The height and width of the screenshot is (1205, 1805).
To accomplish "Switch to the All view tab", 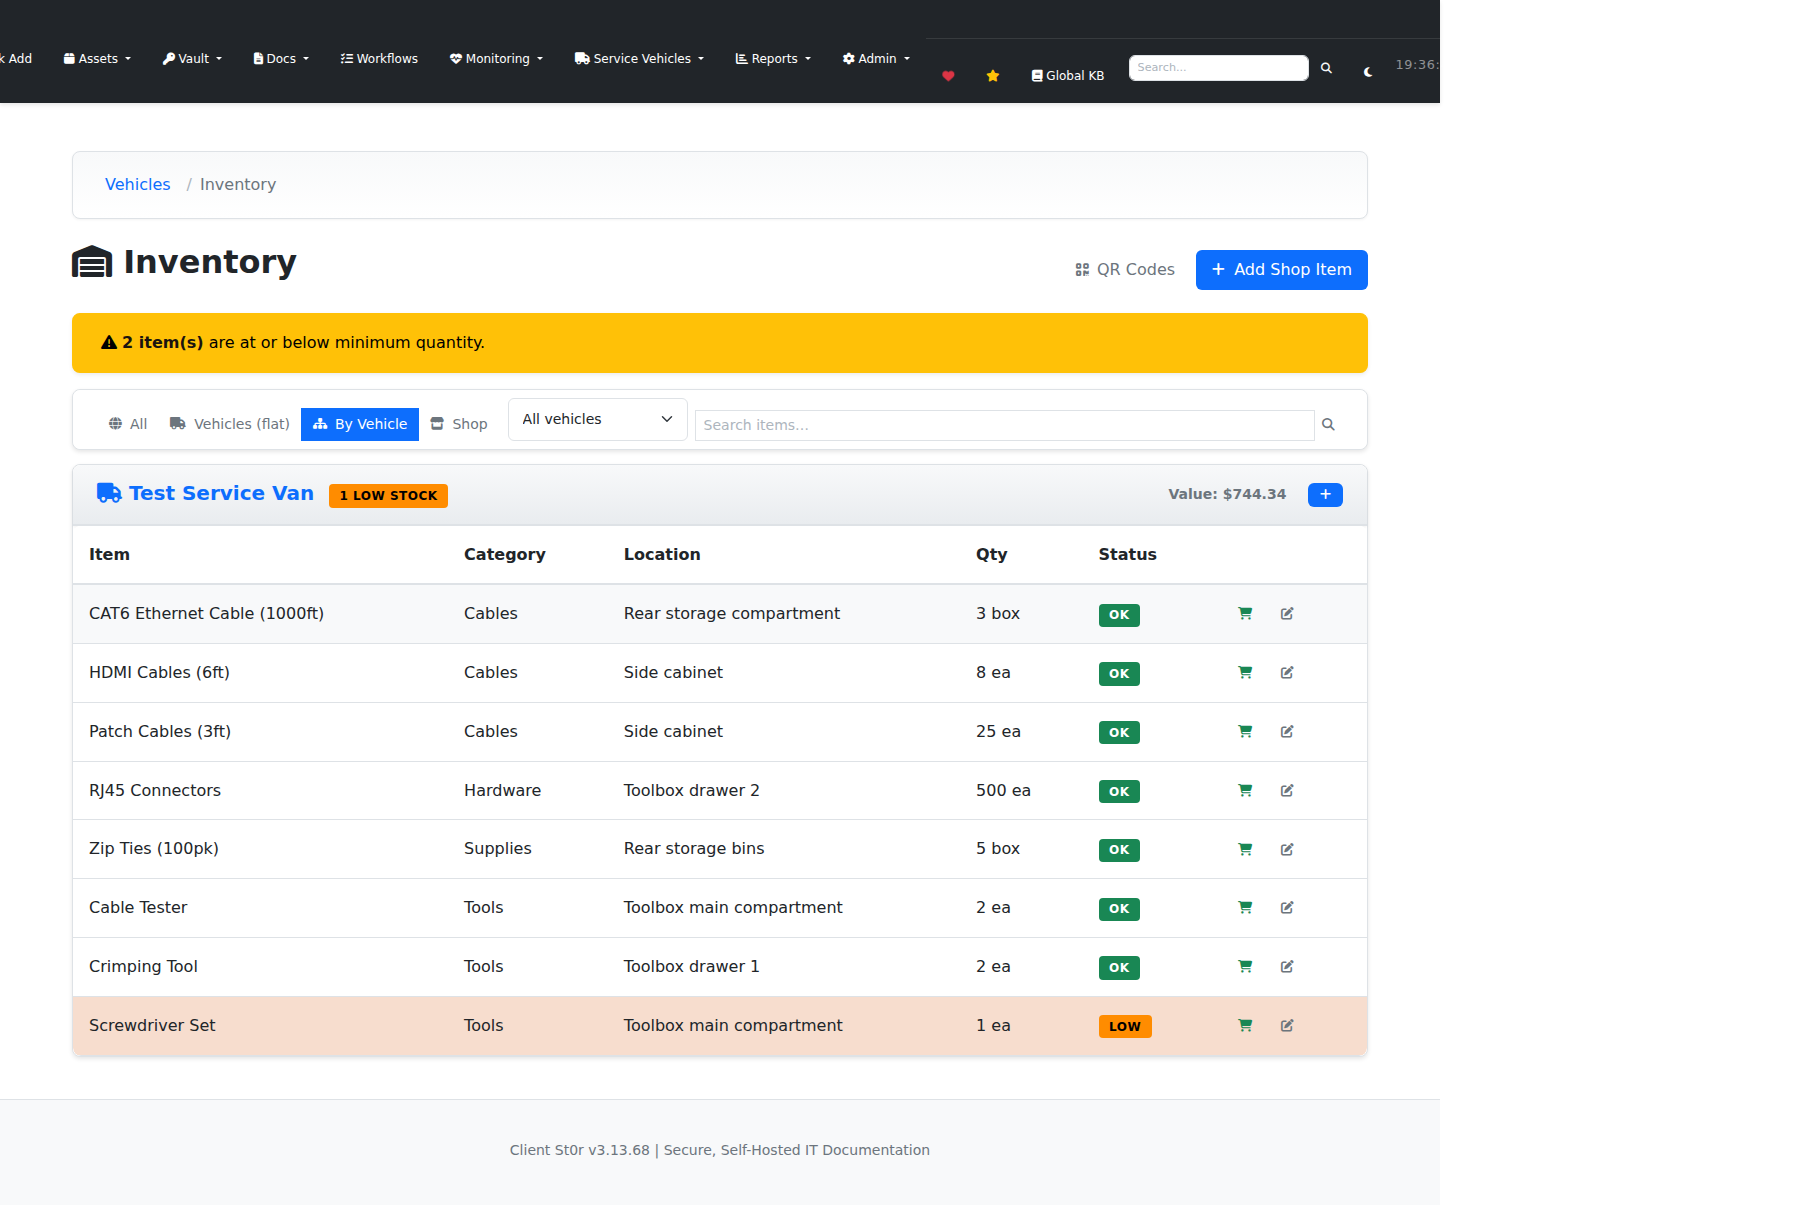I will tap(128, 425).
